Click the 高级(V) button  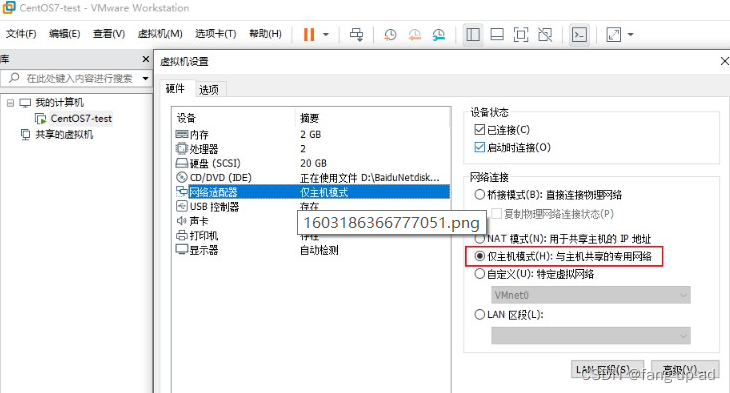(x=685, y=369)
